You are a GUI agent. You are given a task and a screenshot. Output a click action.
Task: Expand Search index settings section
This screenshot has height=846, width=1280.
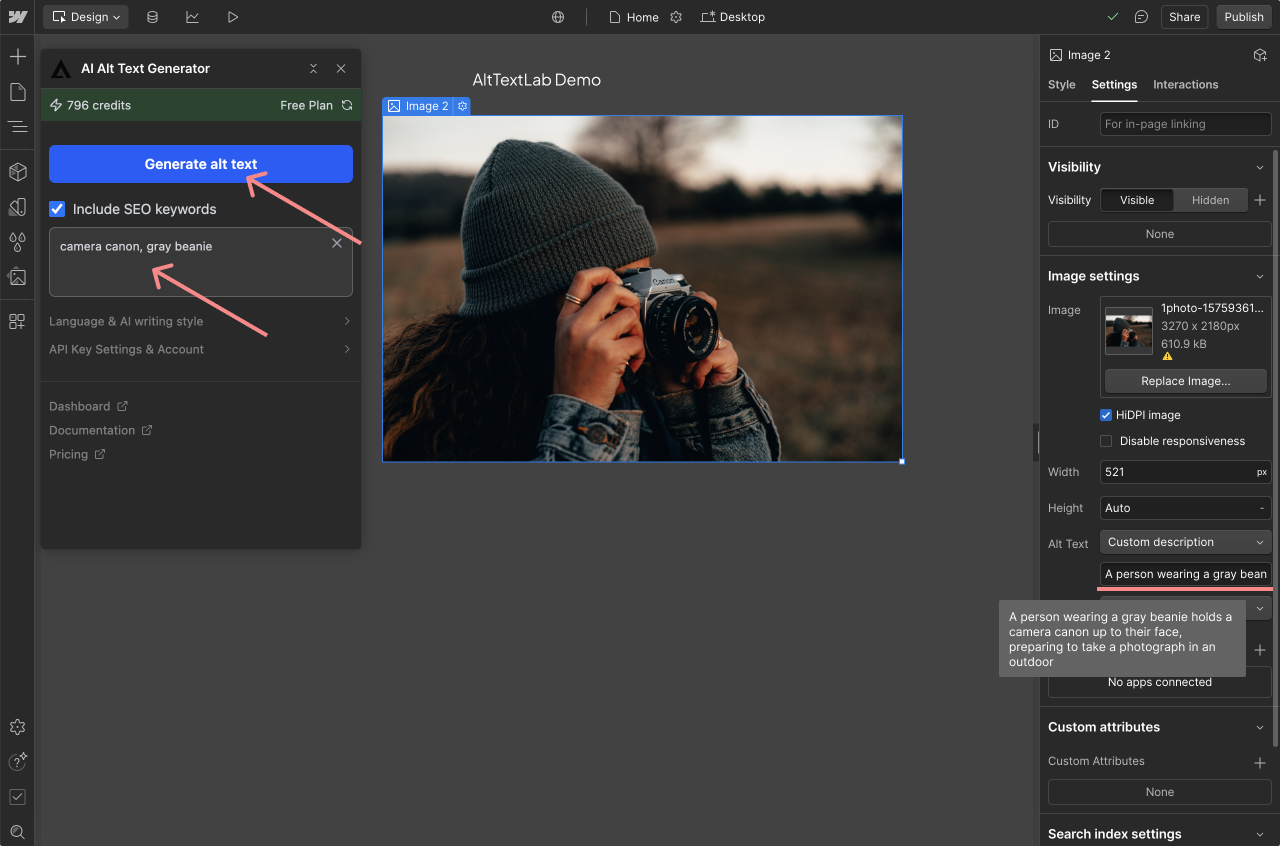point(1260,834)
